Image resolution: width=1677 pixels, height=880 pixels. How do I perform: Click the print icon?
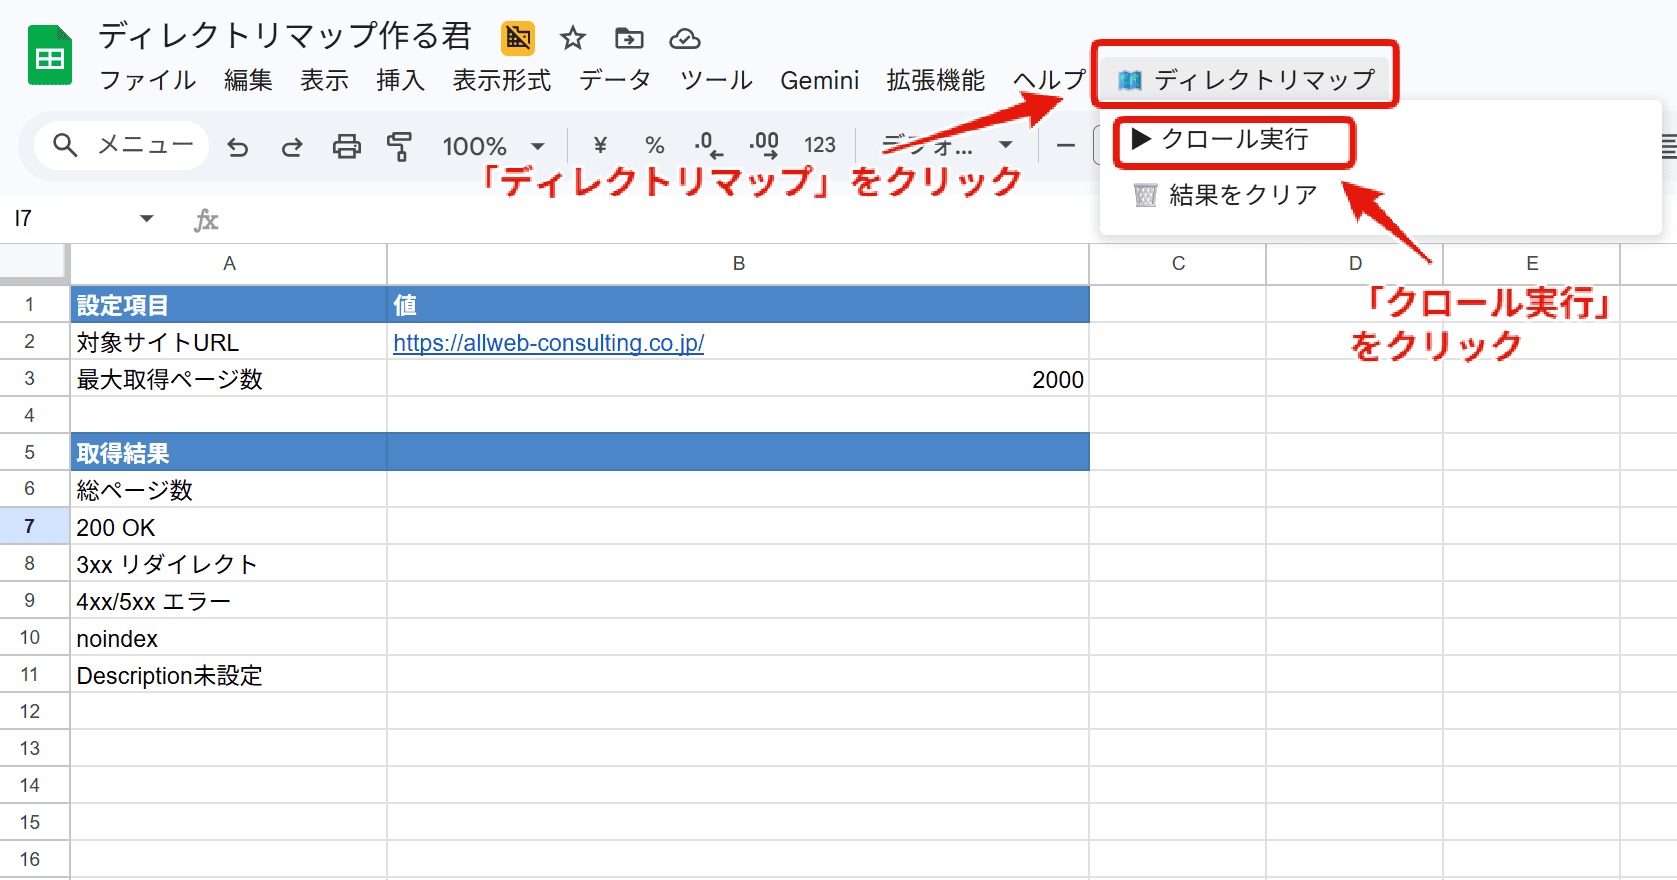coord(346,147)
